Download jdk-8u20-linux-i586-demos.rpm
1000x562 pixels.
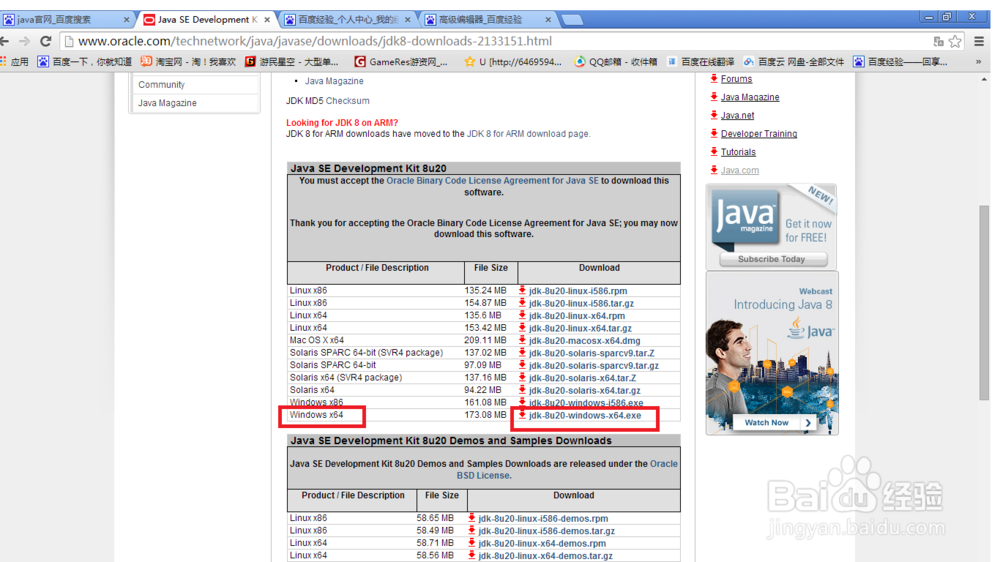[x=543, y=519]
